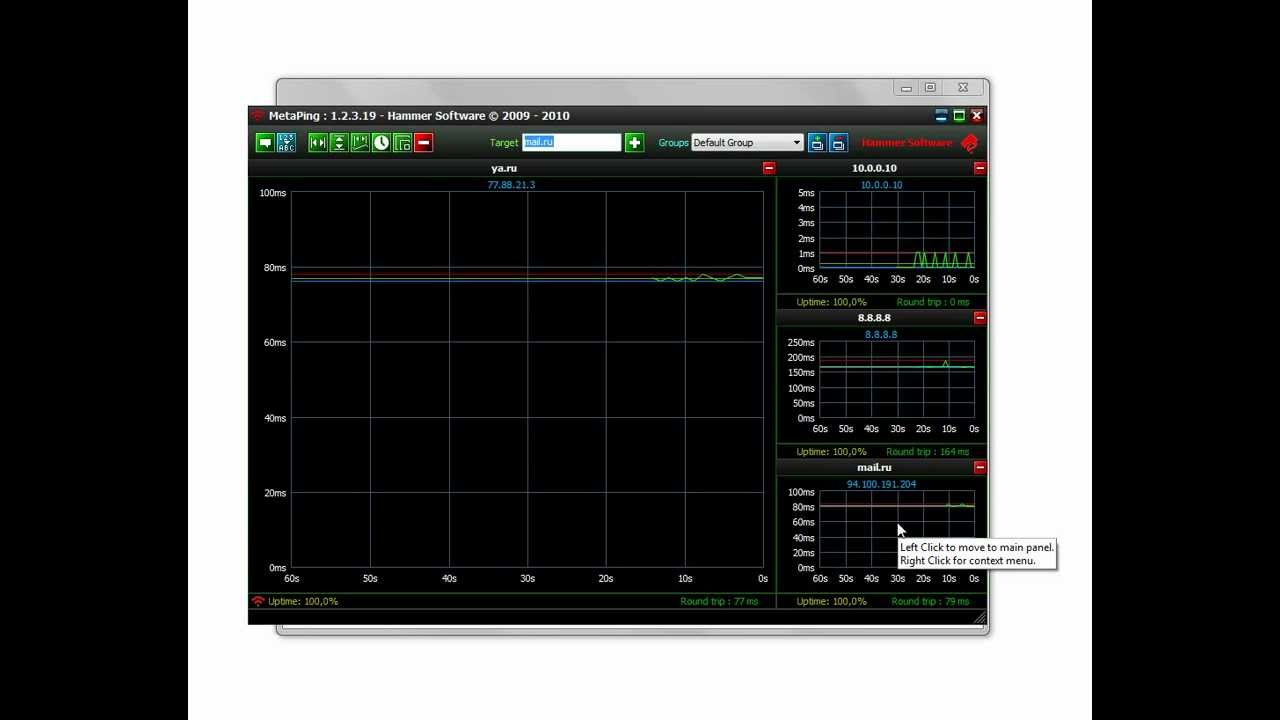Click inside the Target input field
The height and width of the screenshot is (720, 1280).
coord(572,142)
